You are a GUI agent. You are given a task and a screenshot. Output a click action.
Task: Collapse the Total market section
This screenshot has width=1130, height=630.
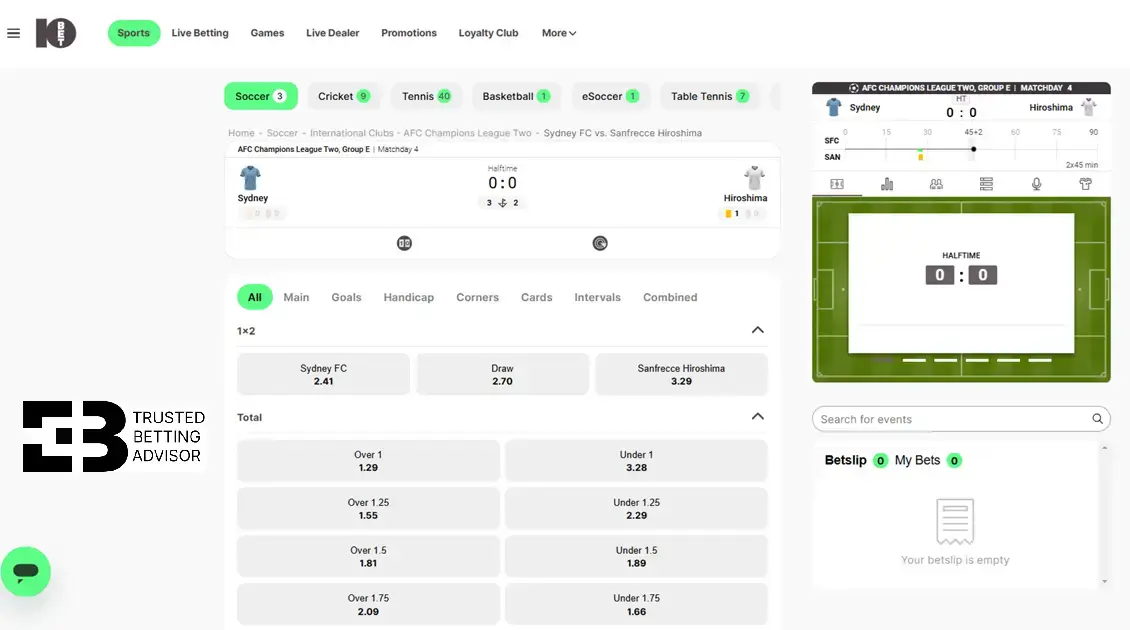[x=757, y=417]
